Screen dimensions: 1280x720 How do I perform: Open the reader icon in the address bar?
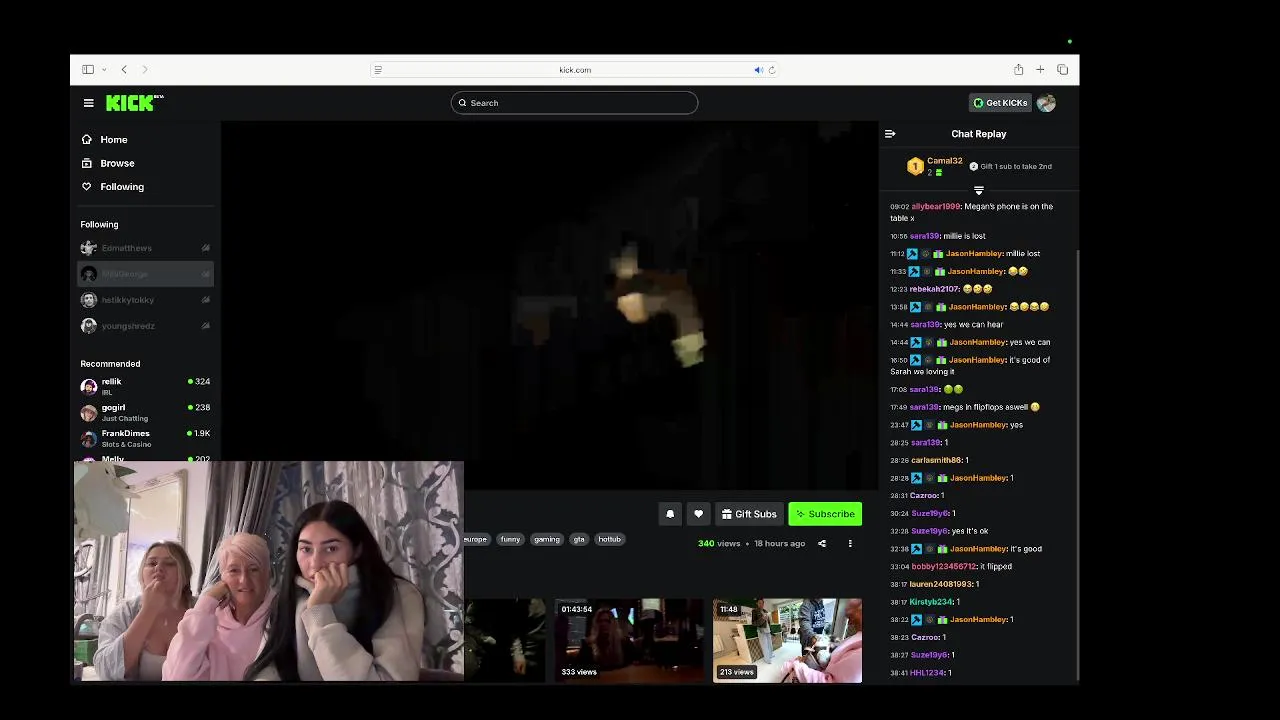[x=378, y=70]
